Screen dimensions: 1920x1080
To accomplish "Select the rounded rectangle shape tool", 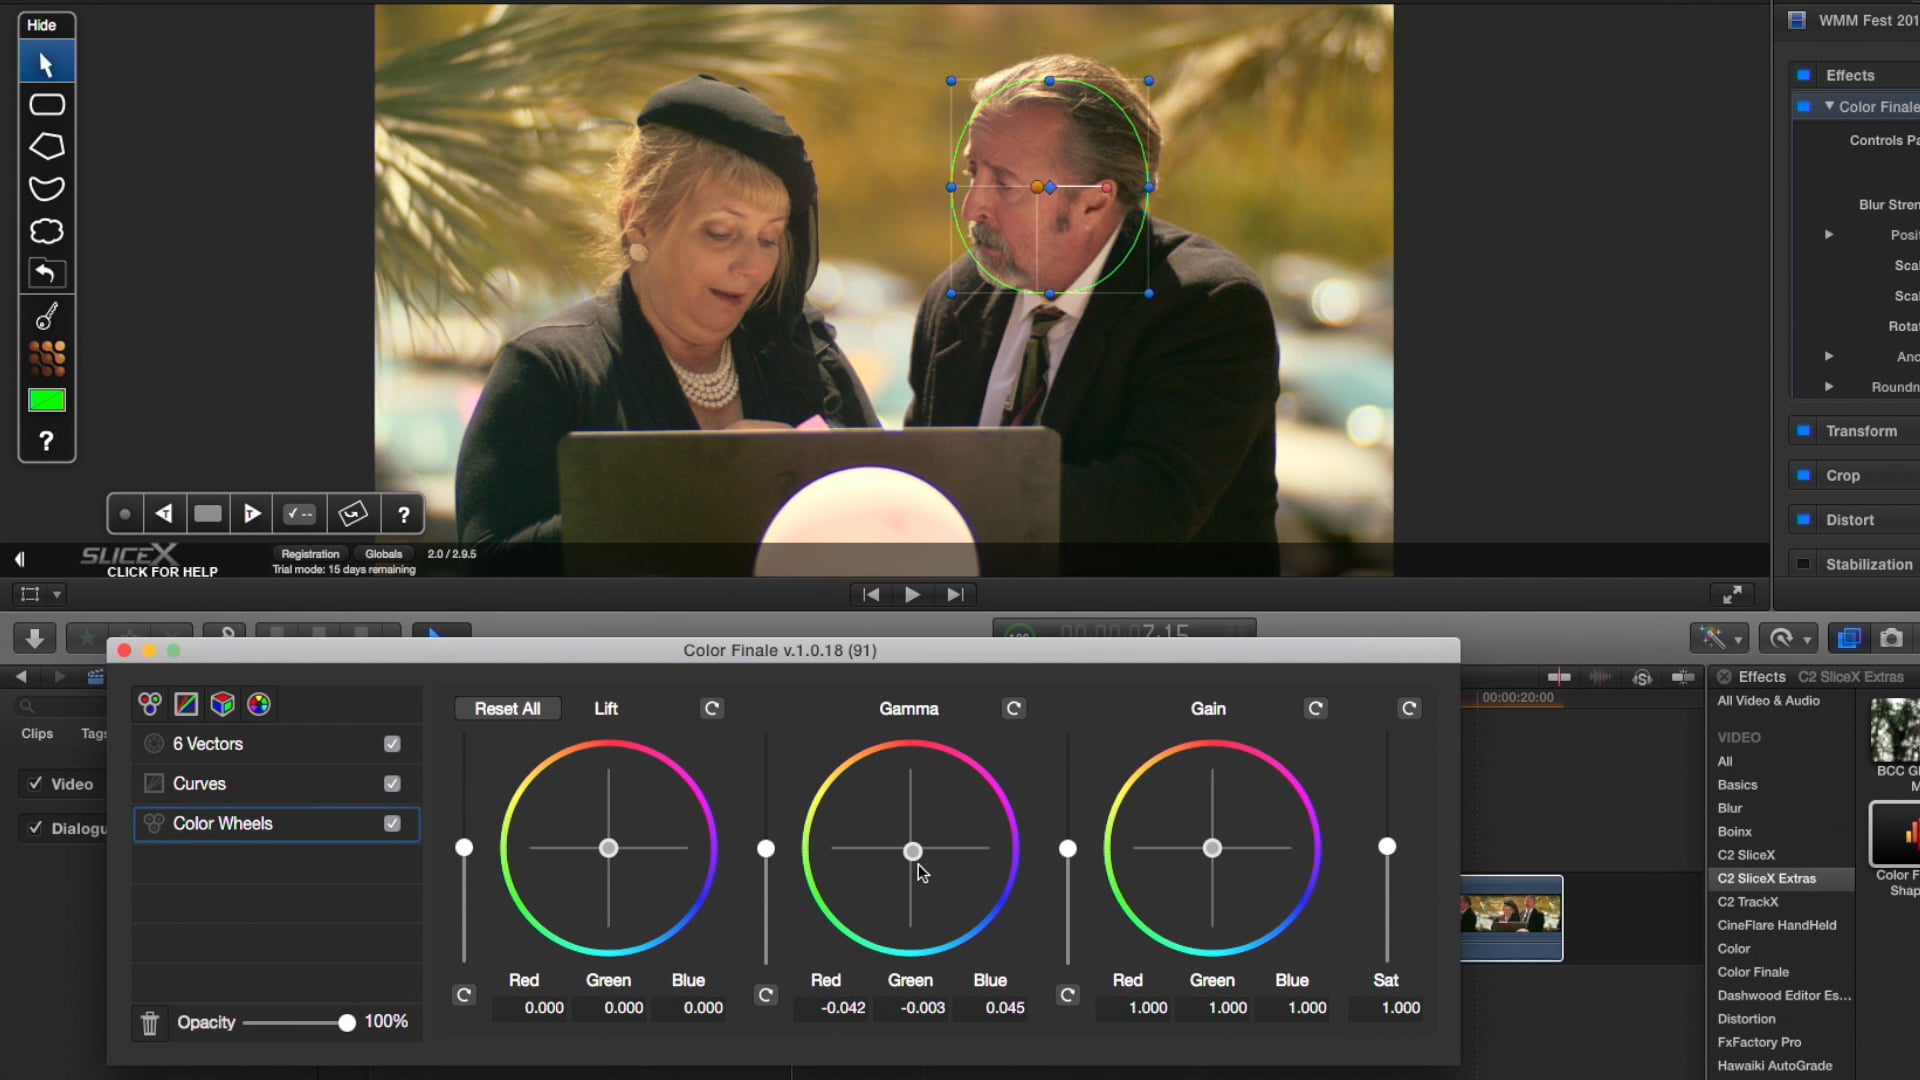I will pyautogui.click(x=46, y=105).
